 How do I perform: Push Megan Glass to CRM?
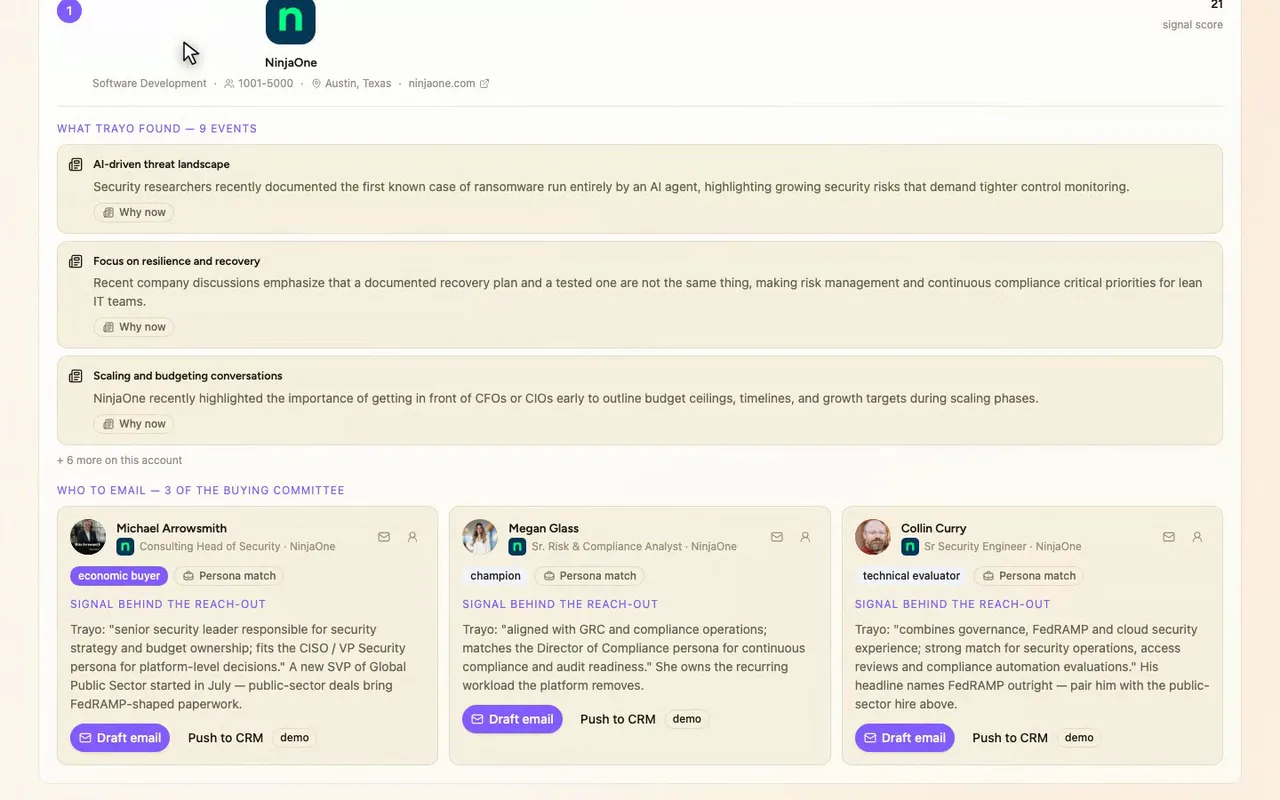pyautogui.click(x=618, y=719)
